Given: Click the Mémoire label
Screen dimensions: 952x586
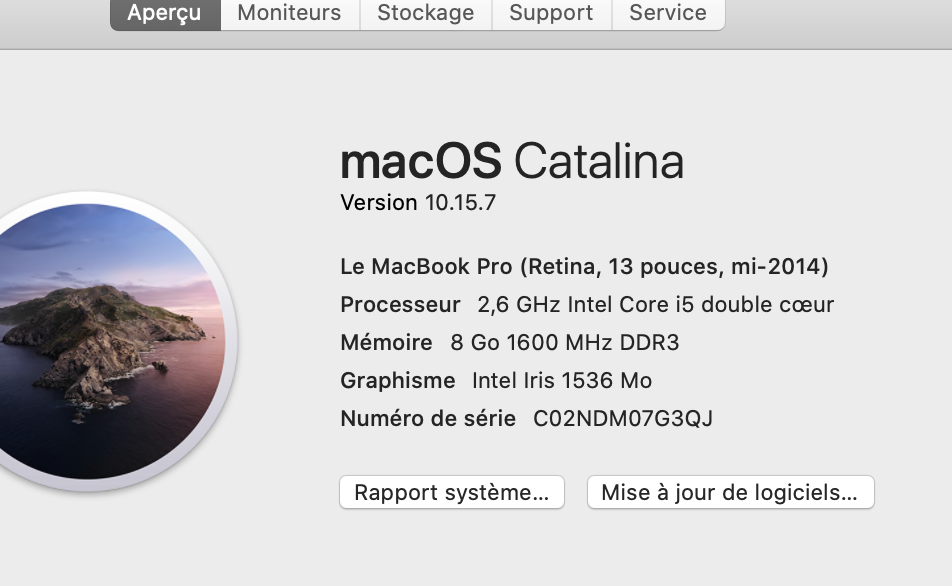Looking at the screenshot, I should (x=386, y=343).
